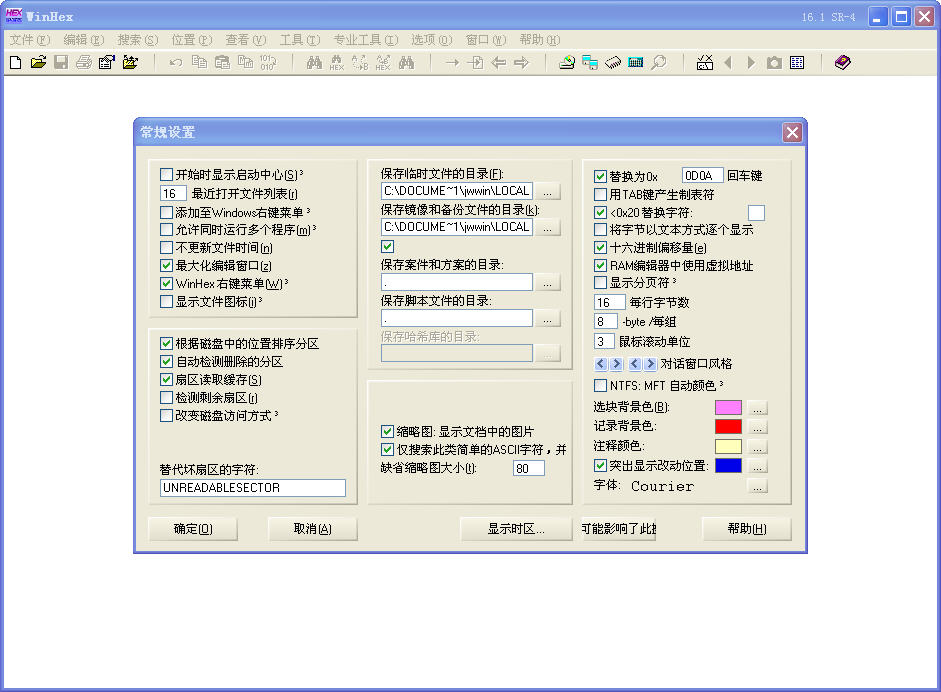Click the blue table grid icon
941x692 pixels.
(x=797, y=62)
